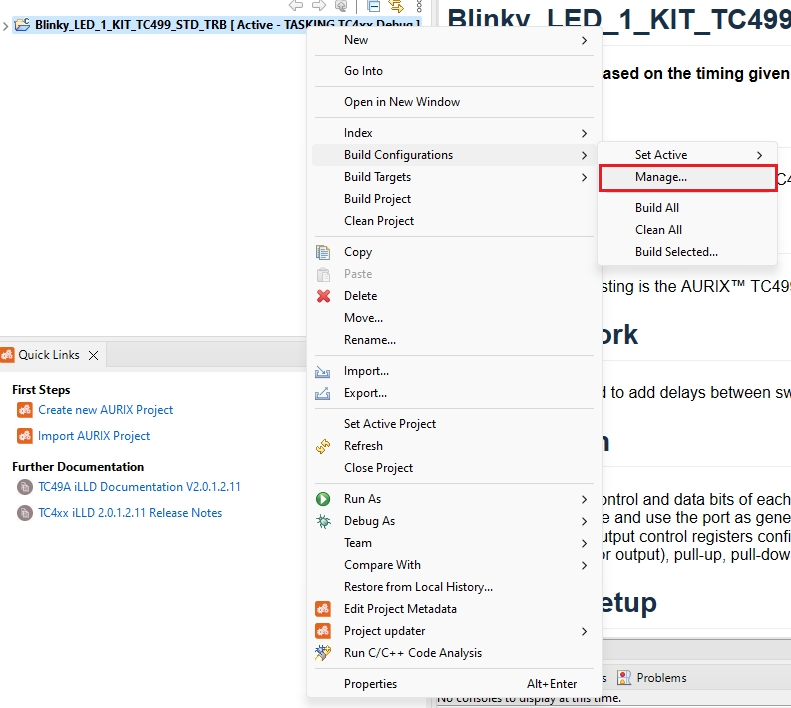
Task: Open the Compare With submenu
Action: click(454, 565)
